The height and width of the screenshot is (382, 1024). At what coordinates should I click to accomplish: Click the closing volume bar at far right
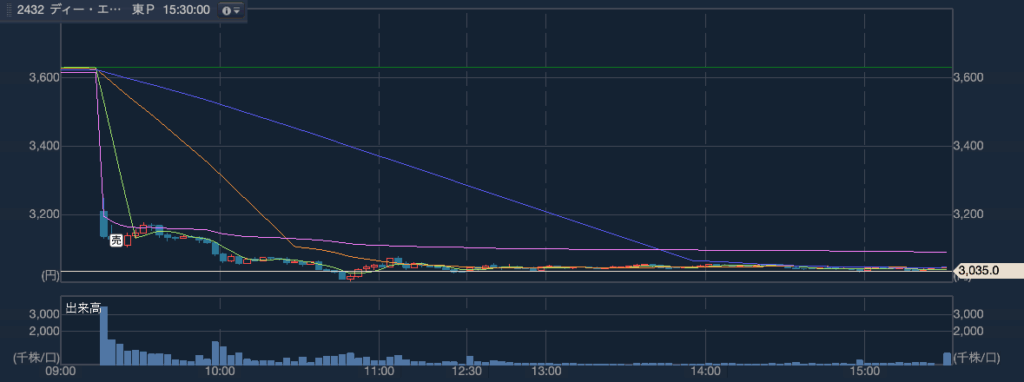pyautogui.click(x=947, y=358)
